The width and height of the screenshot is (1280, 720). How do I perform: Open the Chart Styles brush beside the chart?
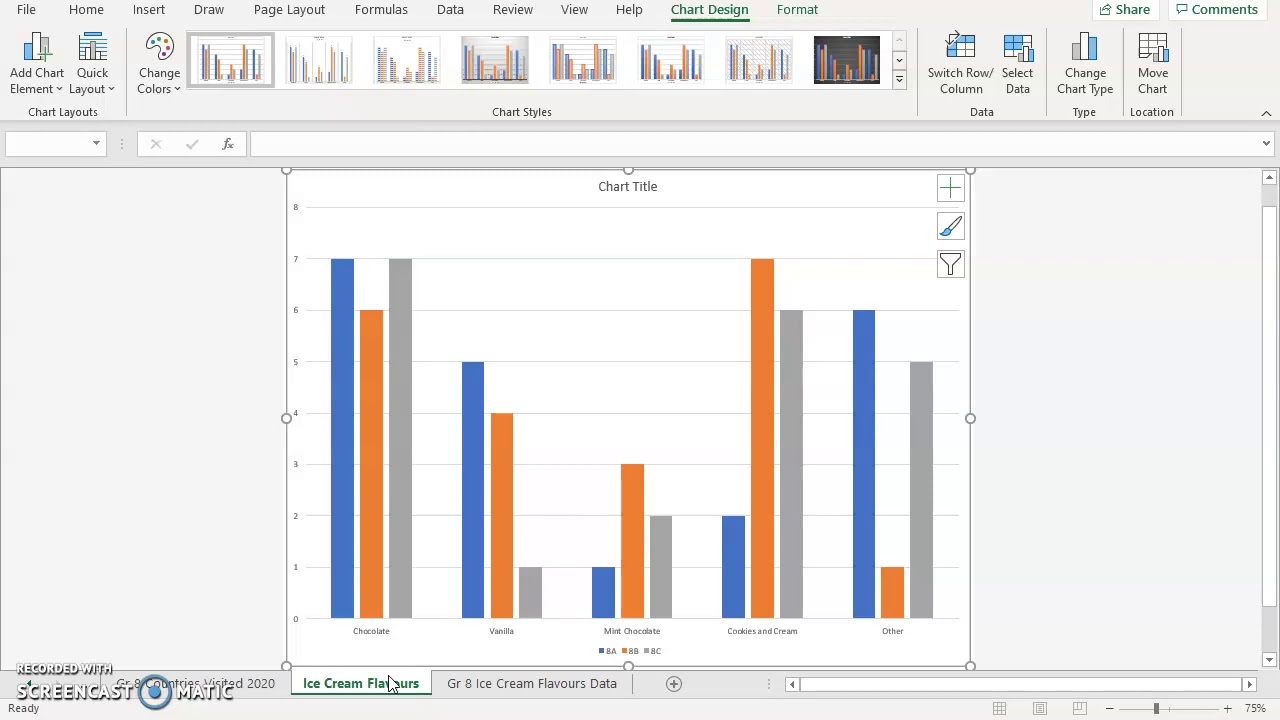(x=949, y=226)
